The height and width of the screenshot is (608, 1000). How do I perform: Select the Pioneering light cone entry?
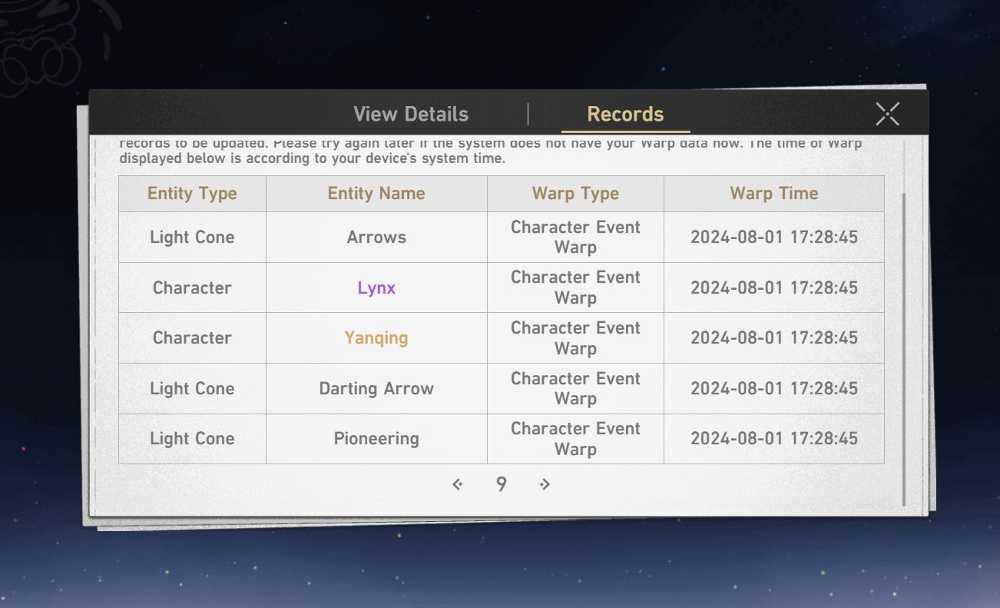[376, 439]
